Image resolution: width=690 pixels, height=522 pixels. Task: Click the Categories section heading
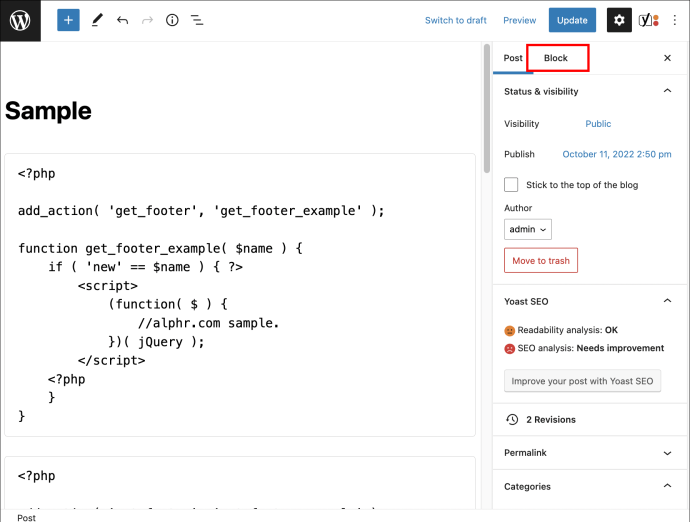click(x=527, y=486)
